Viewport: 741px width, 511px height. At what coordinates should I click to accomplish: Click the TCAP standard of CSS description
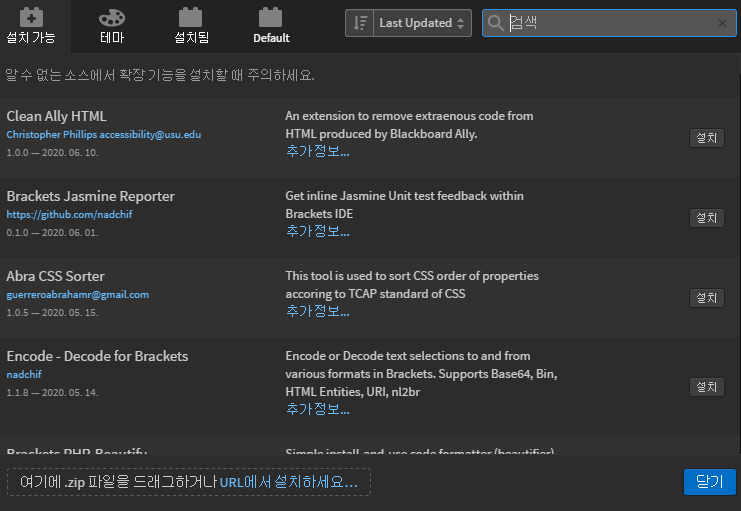412,285
